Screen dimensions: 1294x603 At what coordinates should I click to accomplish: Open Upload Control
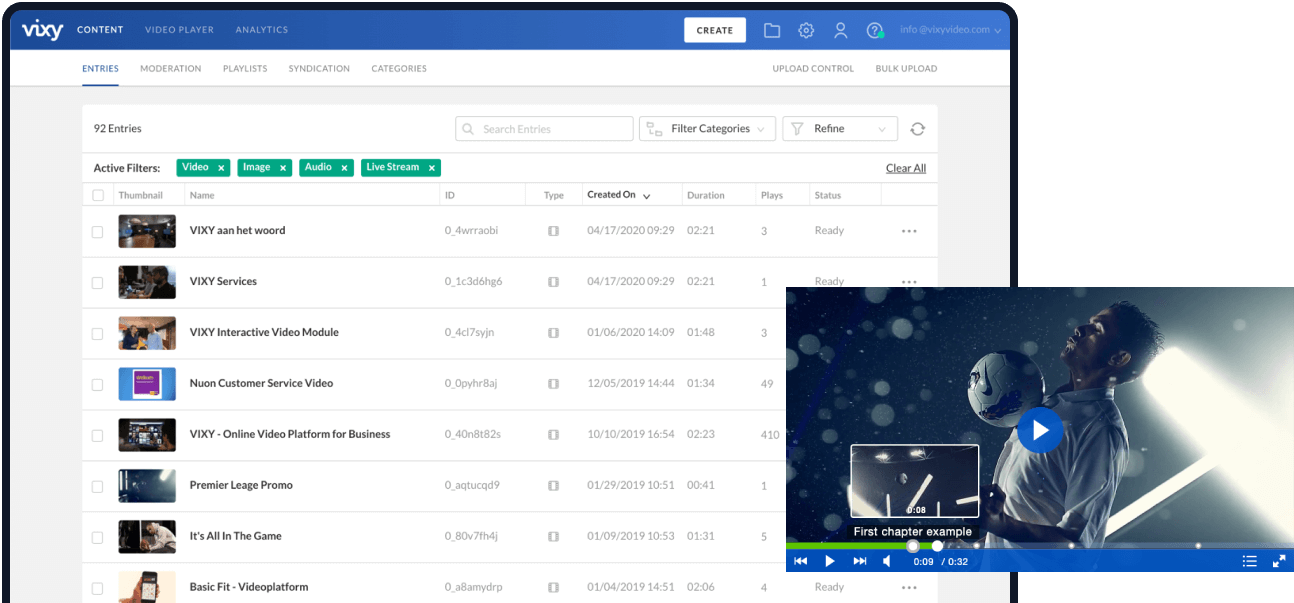pos(813,69)
